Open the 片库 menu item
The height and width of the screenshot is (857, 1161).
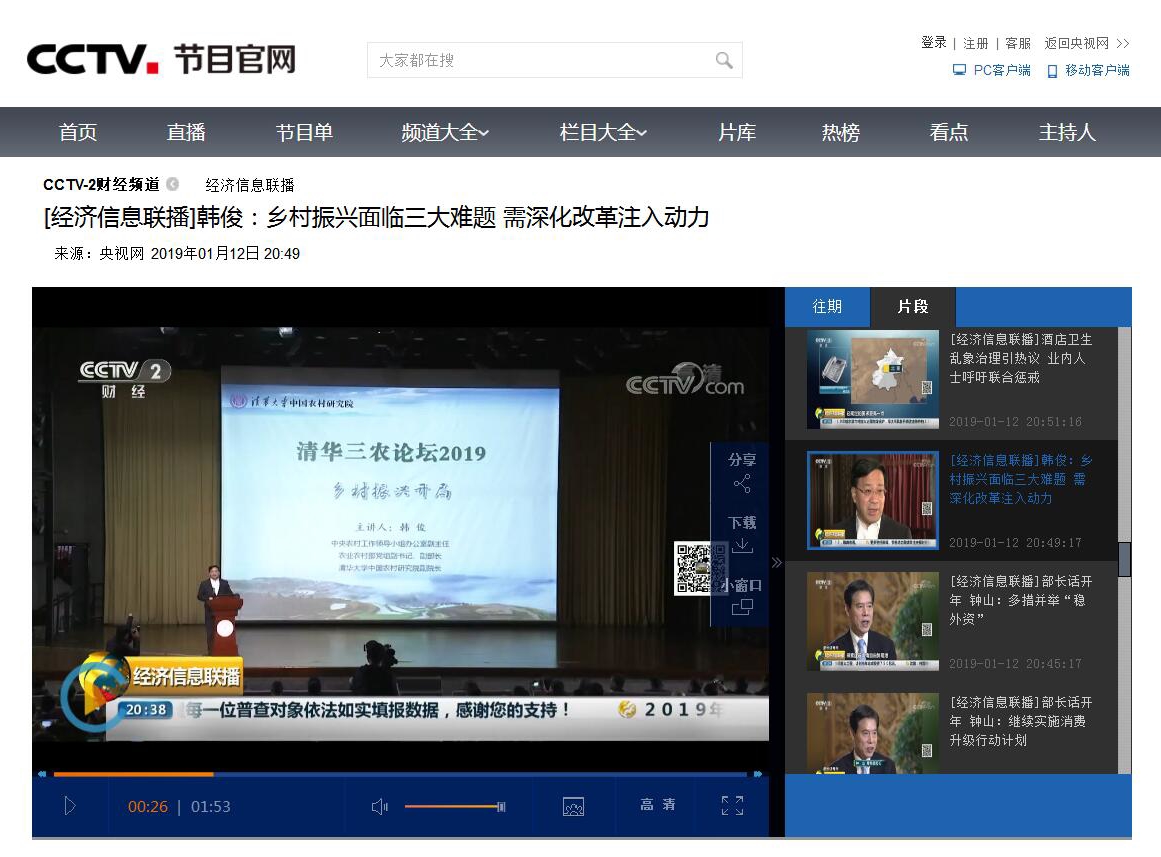tap(737, 133)
